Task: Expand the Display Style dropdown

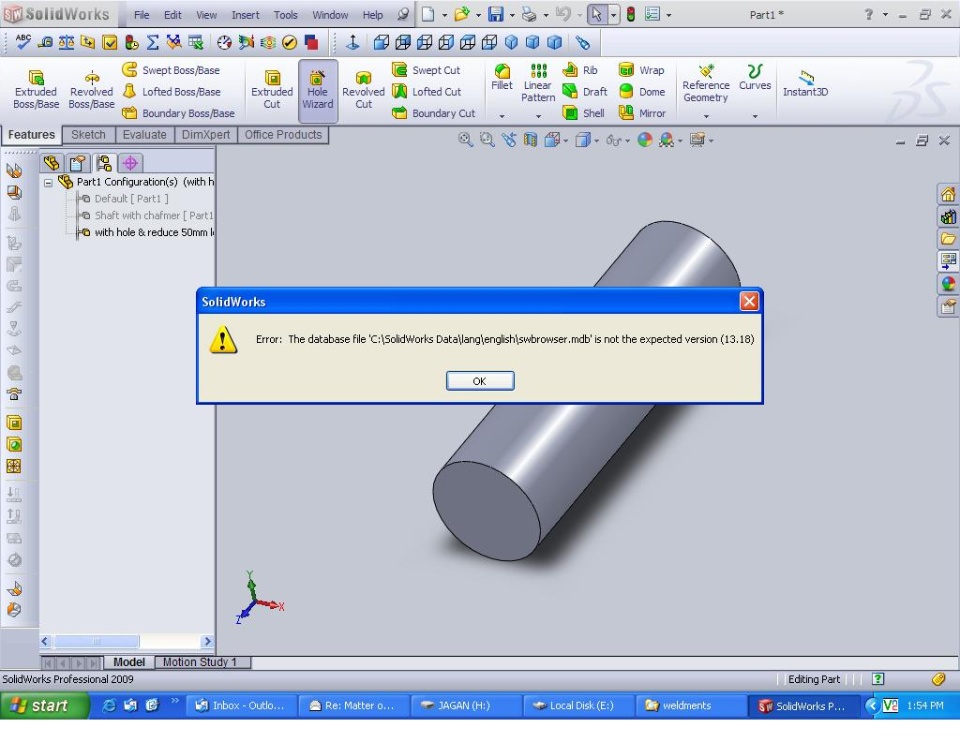Action: 596,141
